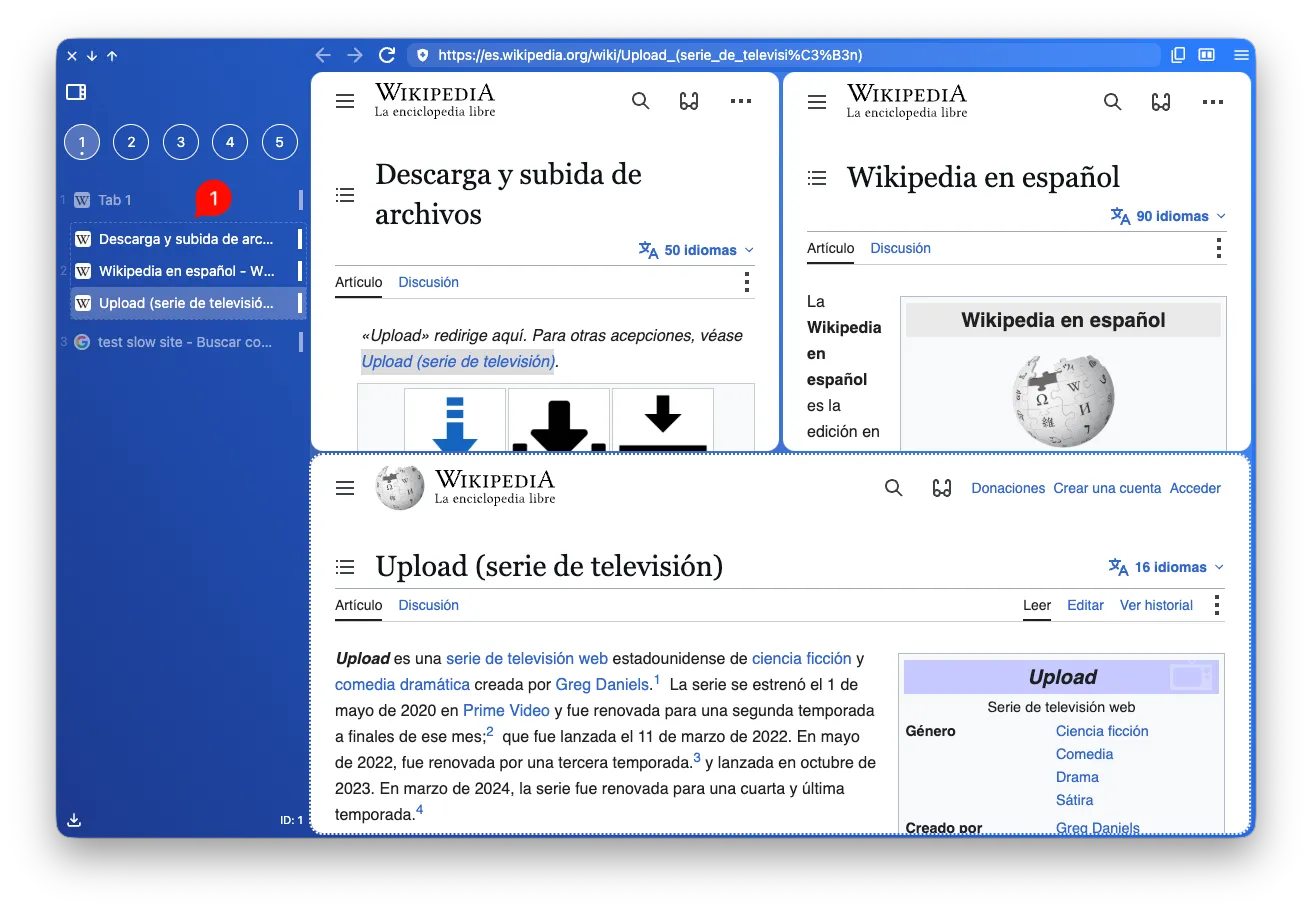Click glasses appearance icon in Upload series pane

(x=941, y=488)
